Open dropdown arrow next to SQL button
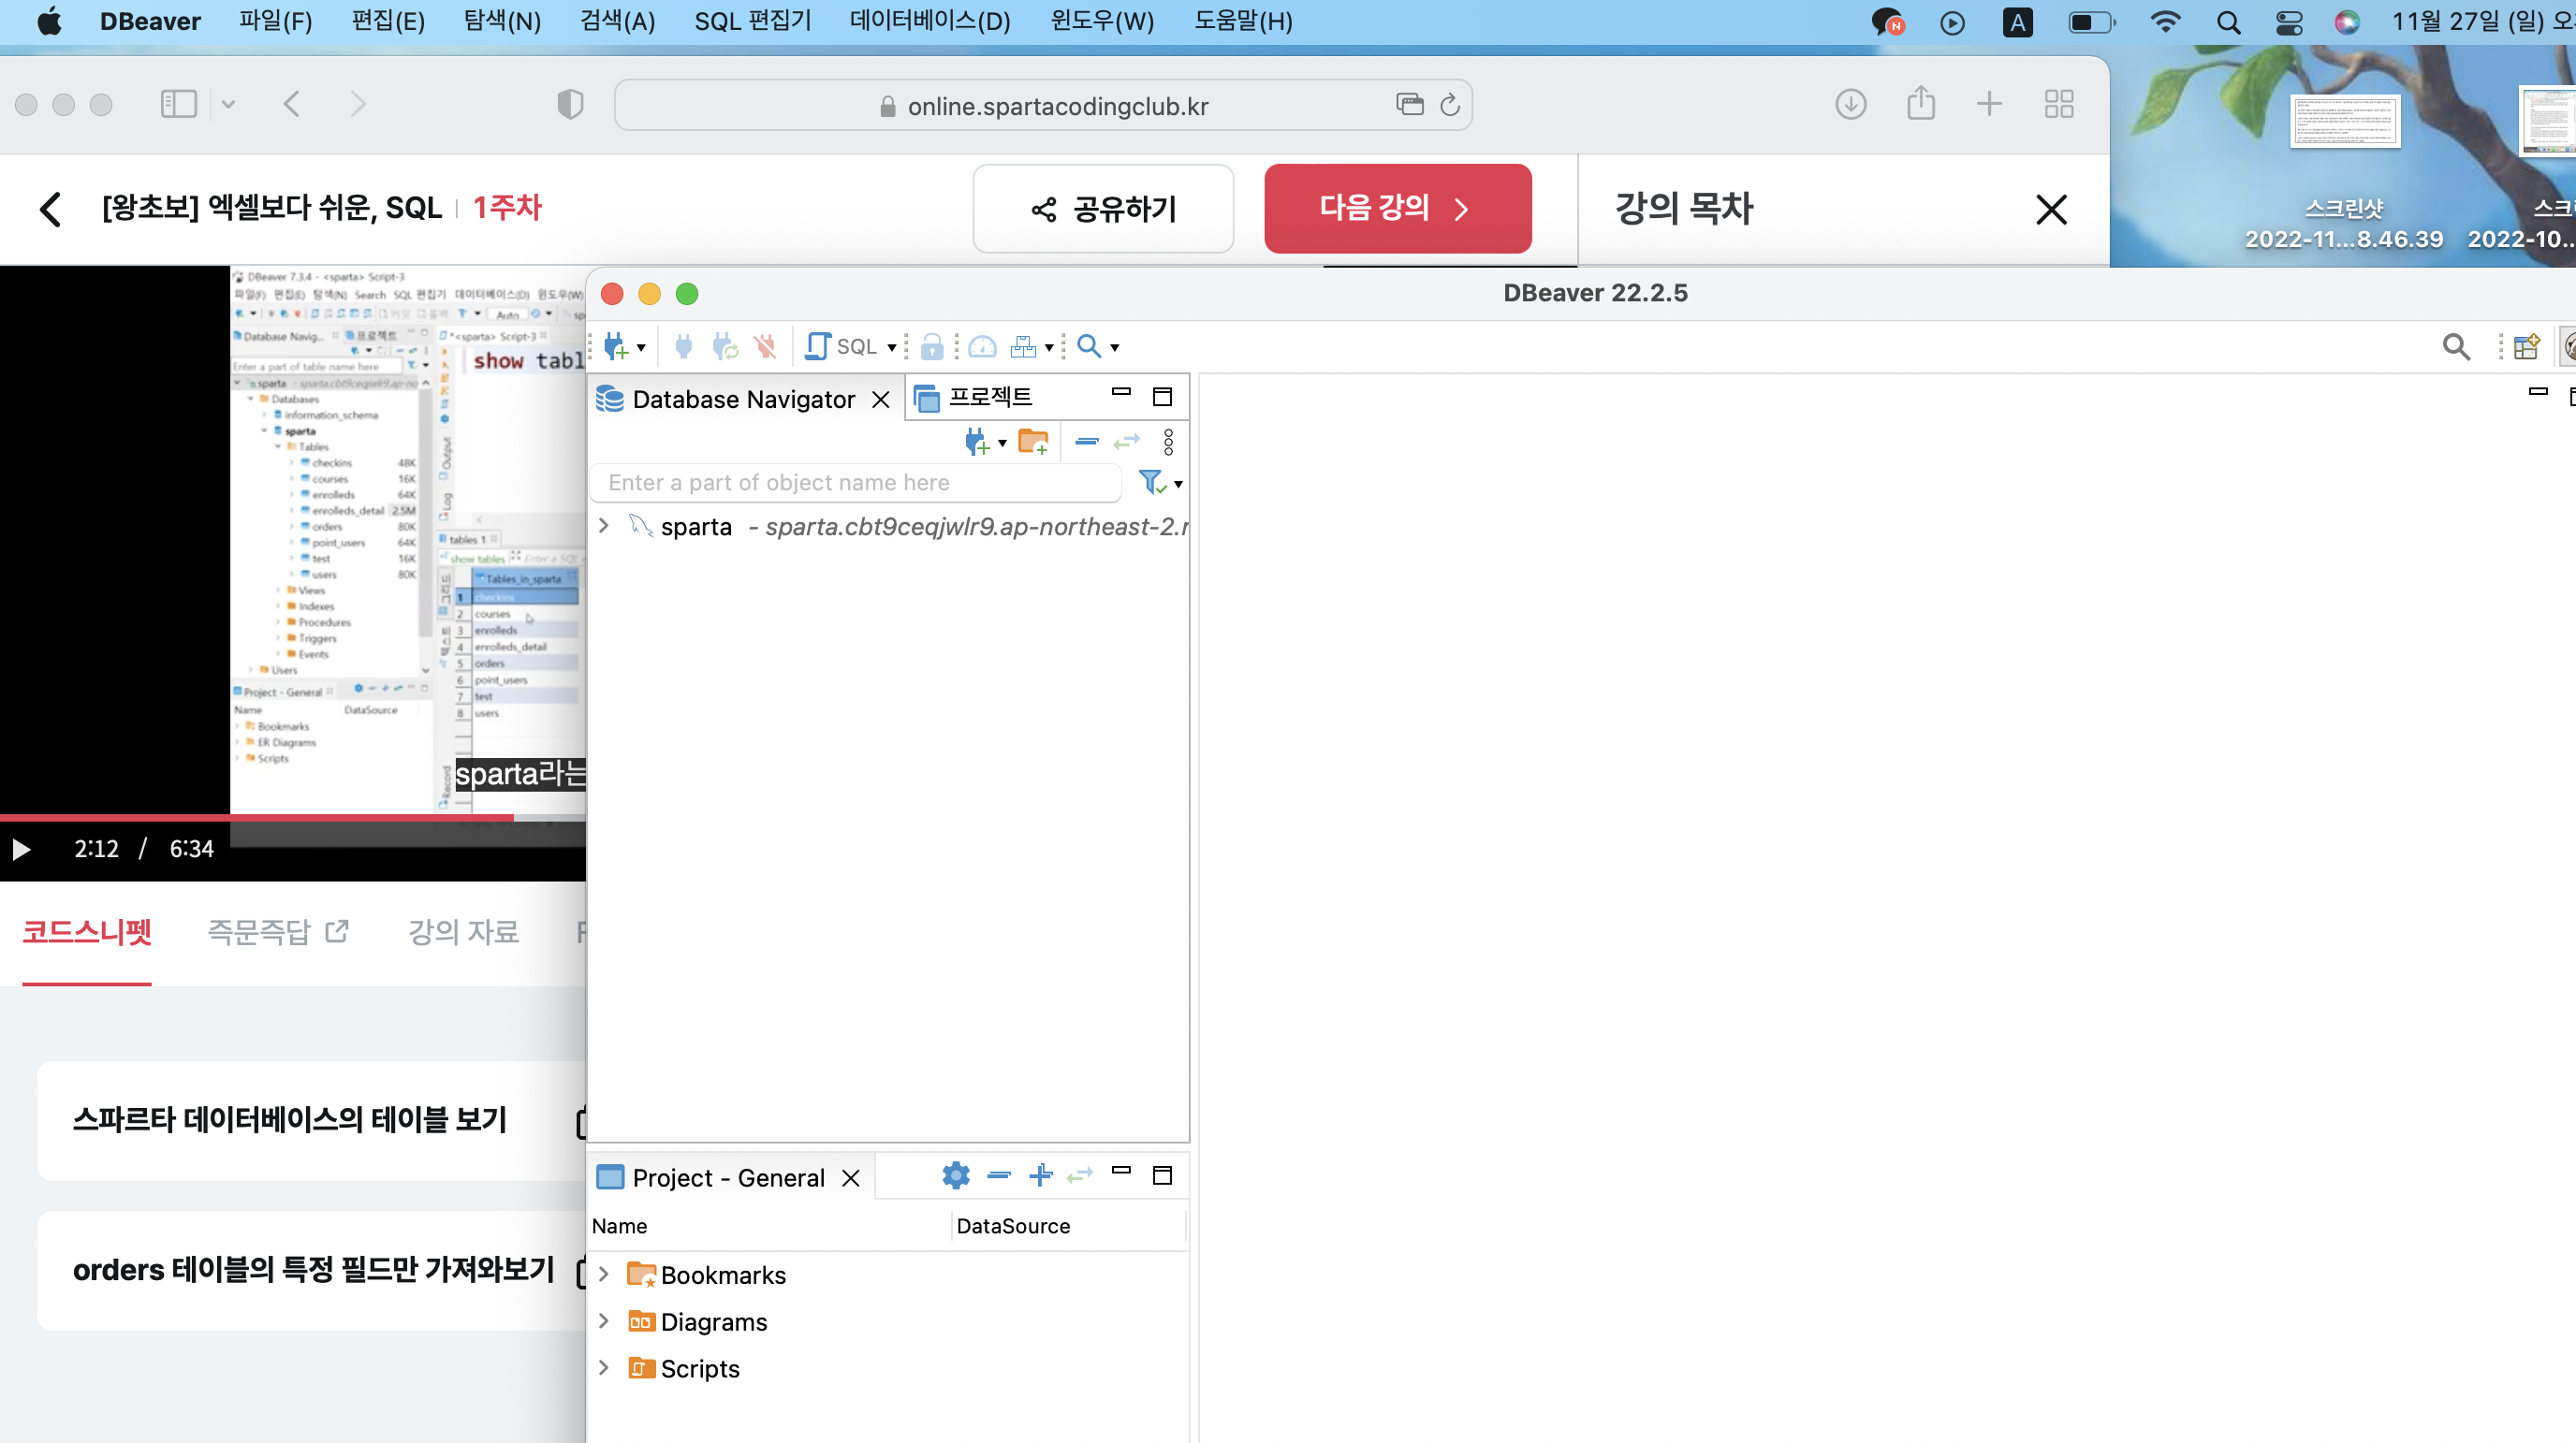2576x1443 pixels. 892,348
